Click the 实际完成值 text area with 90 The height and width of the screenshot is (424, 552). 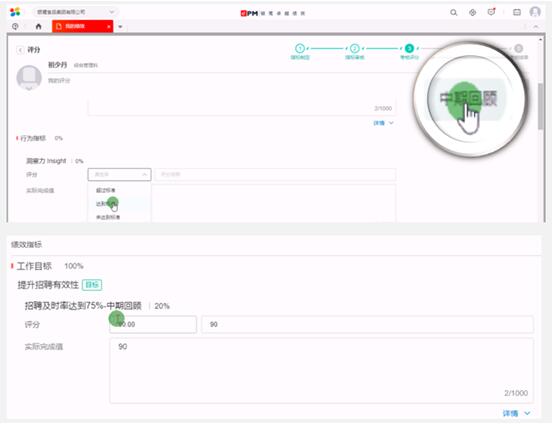click(x=321, y=370)
